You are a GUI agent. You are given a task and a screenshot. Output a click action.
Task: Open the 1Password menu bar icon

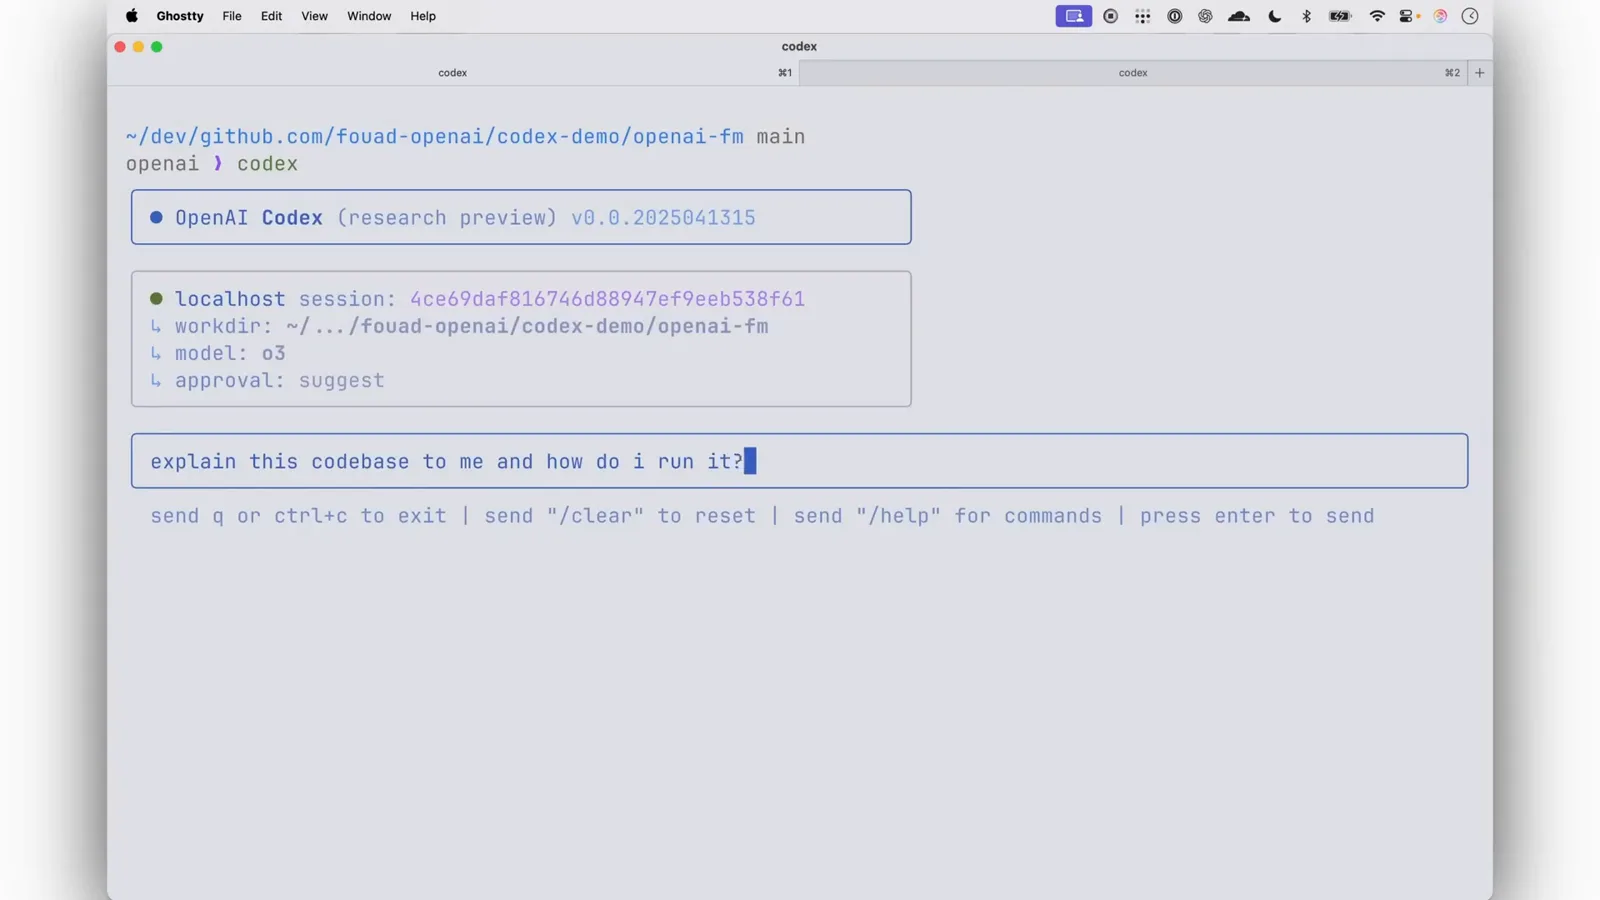1175,16
